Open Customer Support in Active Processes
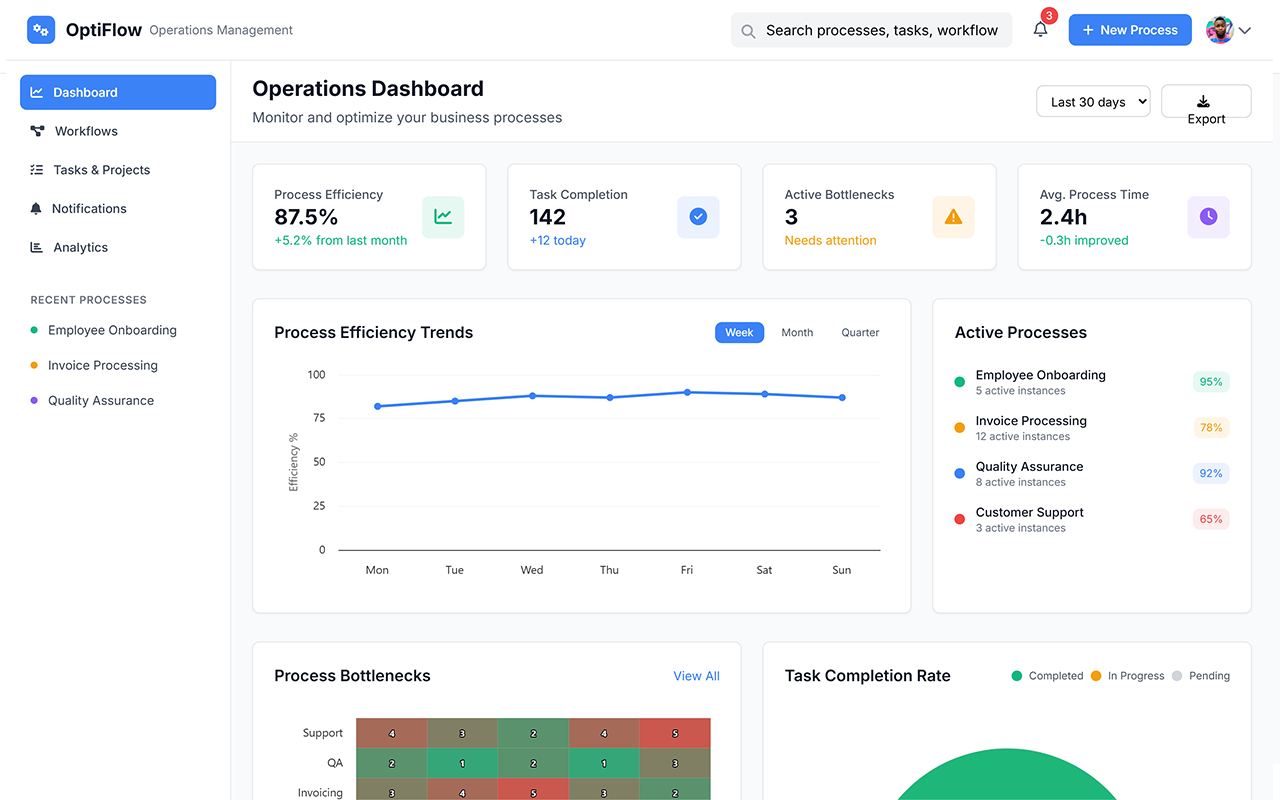 coord(1092,519)
